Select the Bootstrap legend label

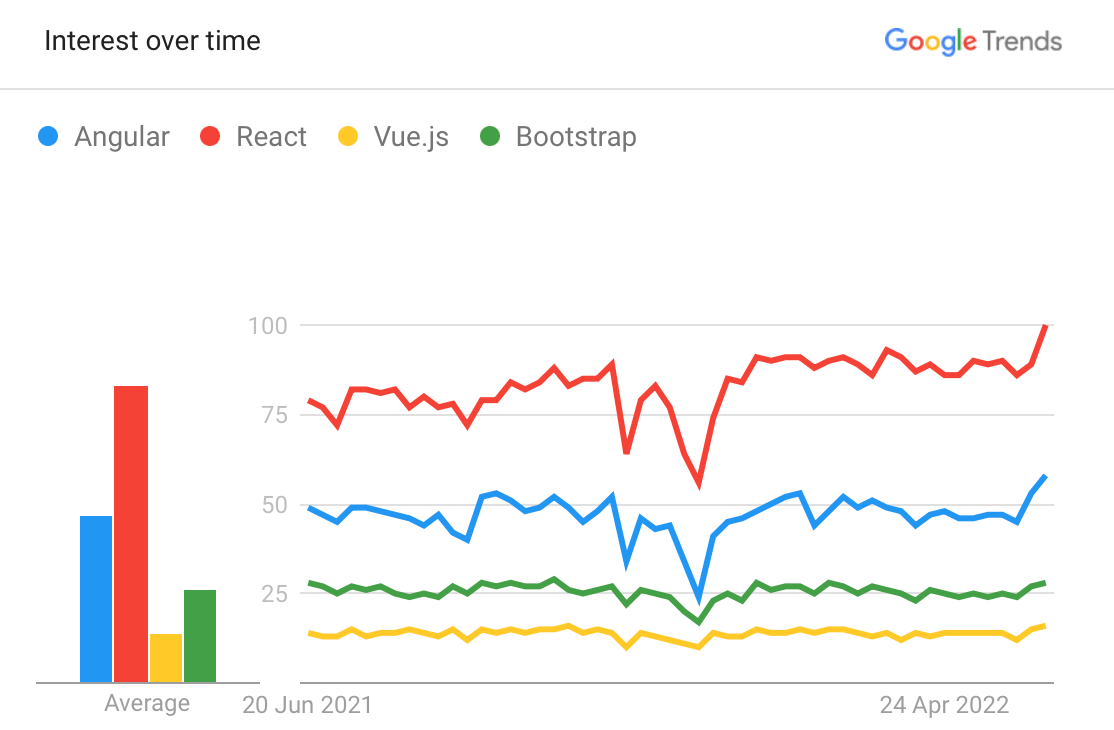[x=576, y=137]
